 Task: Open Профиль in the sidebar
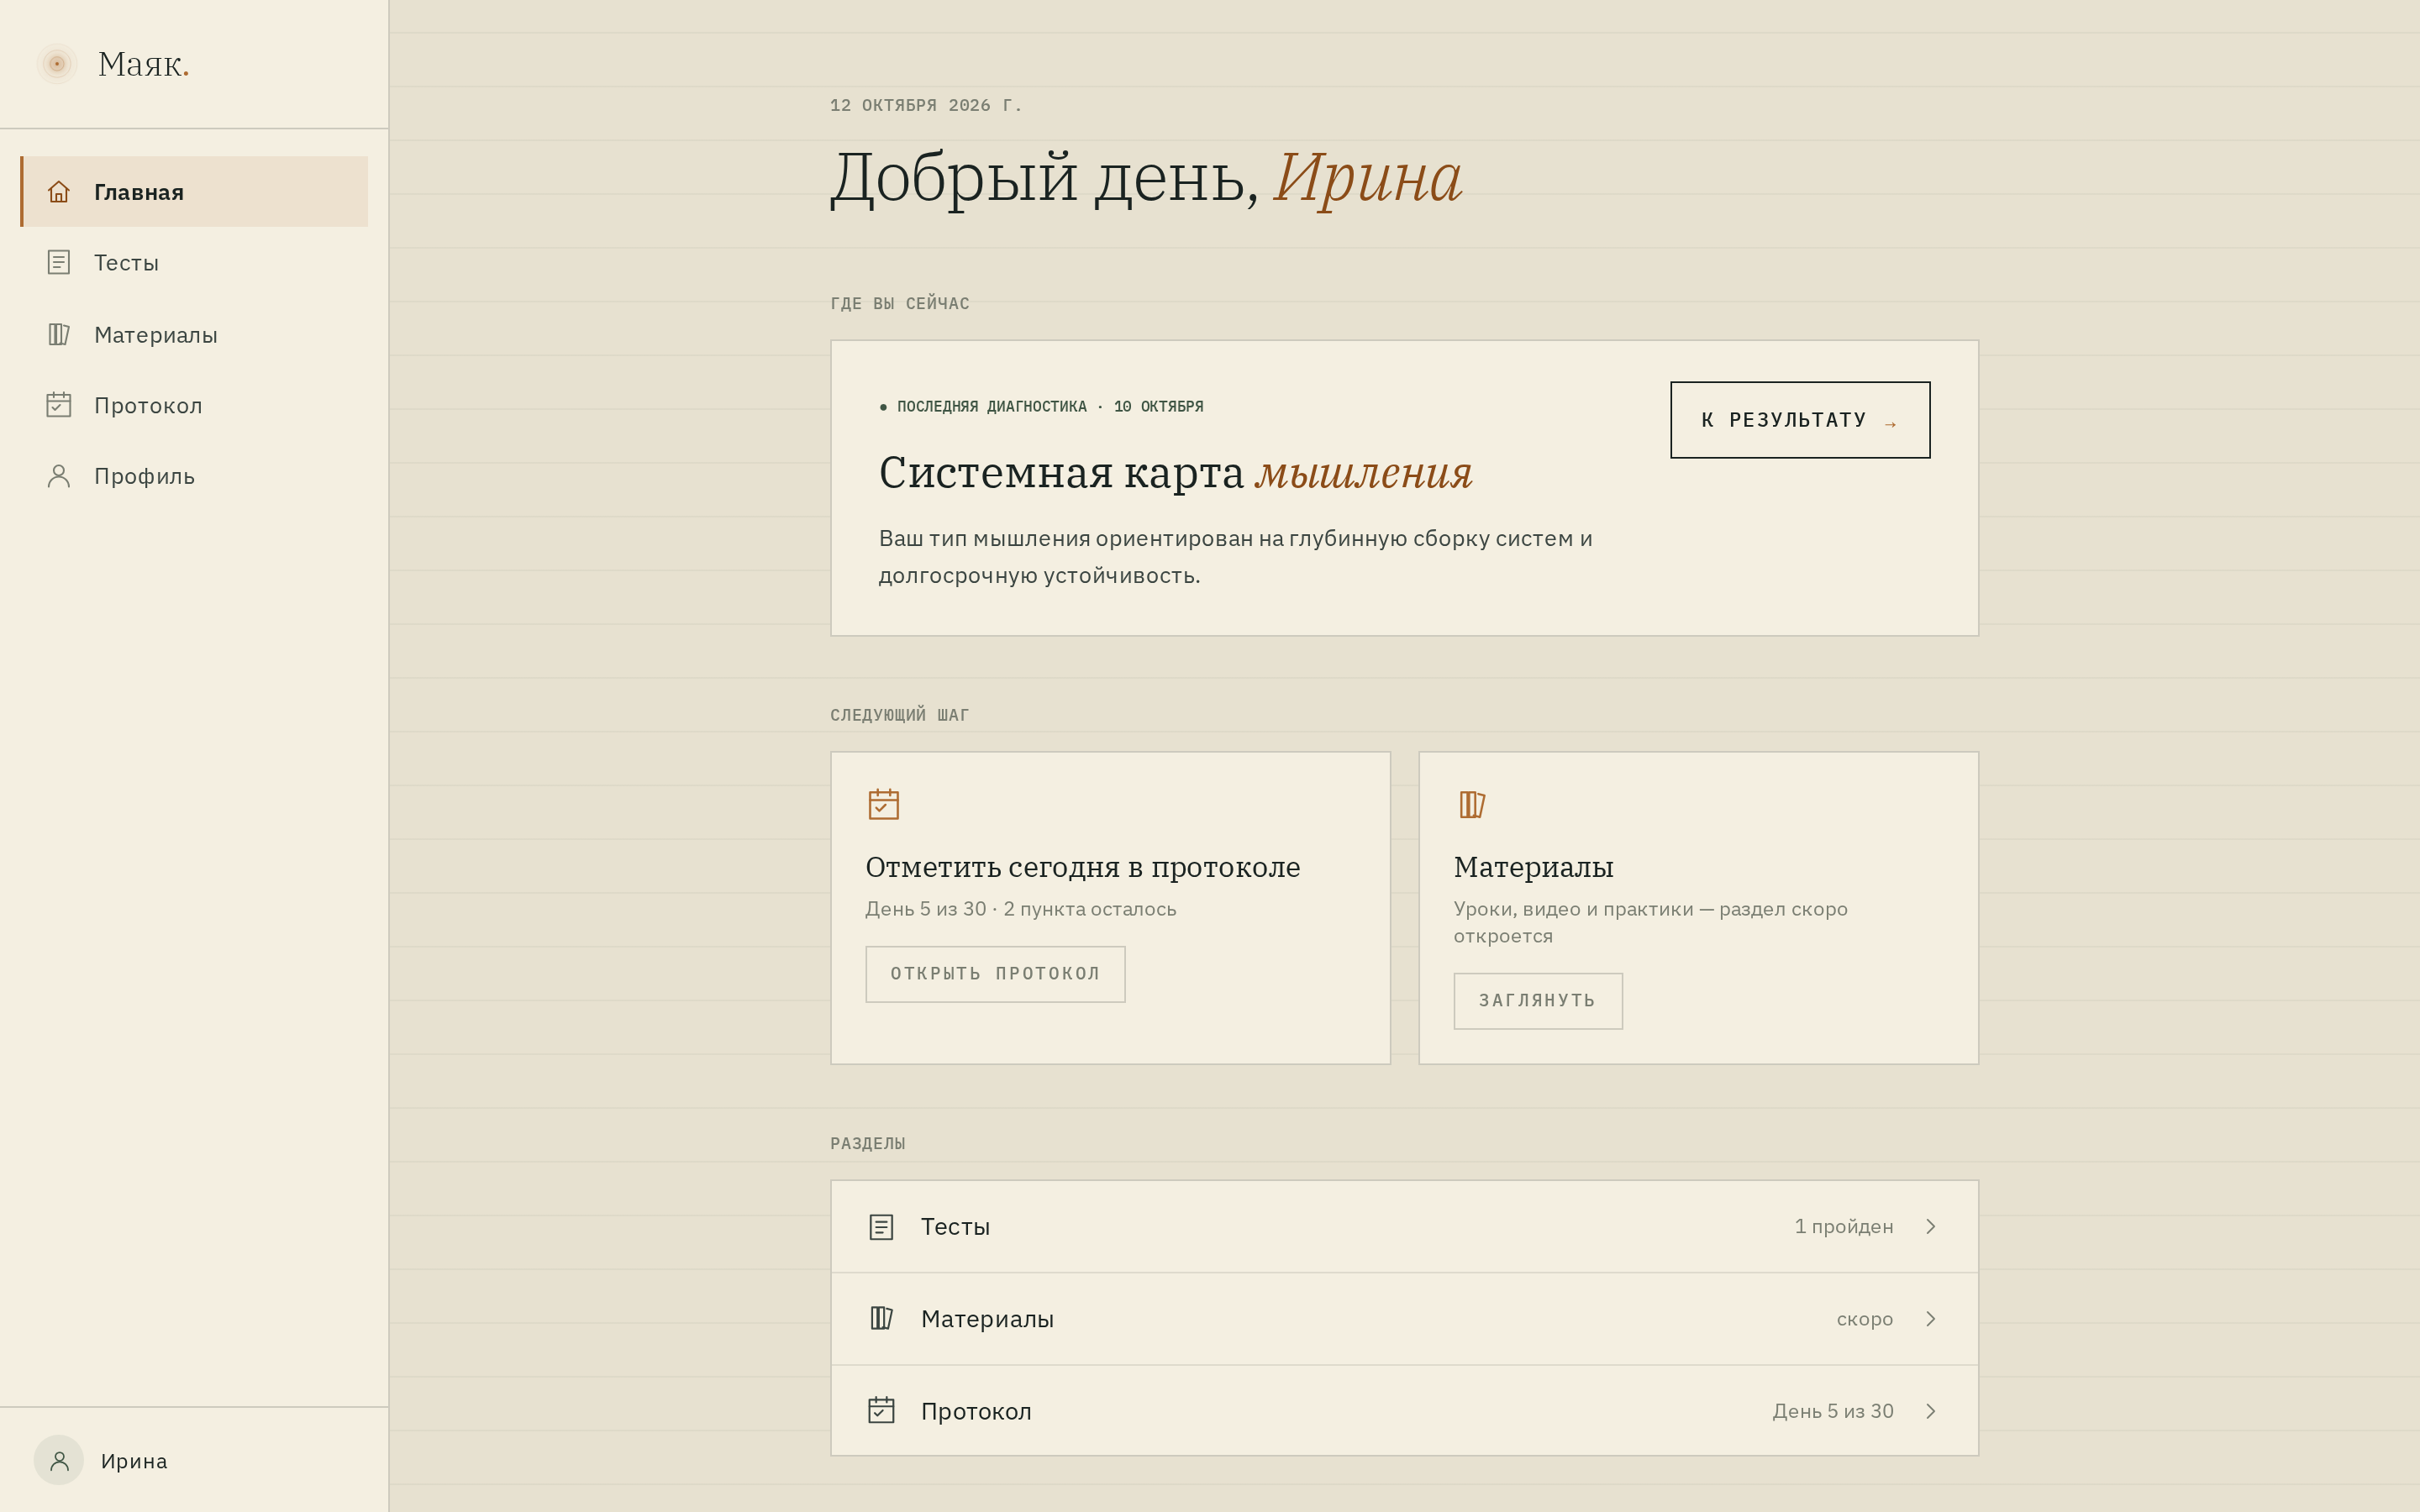194,476
